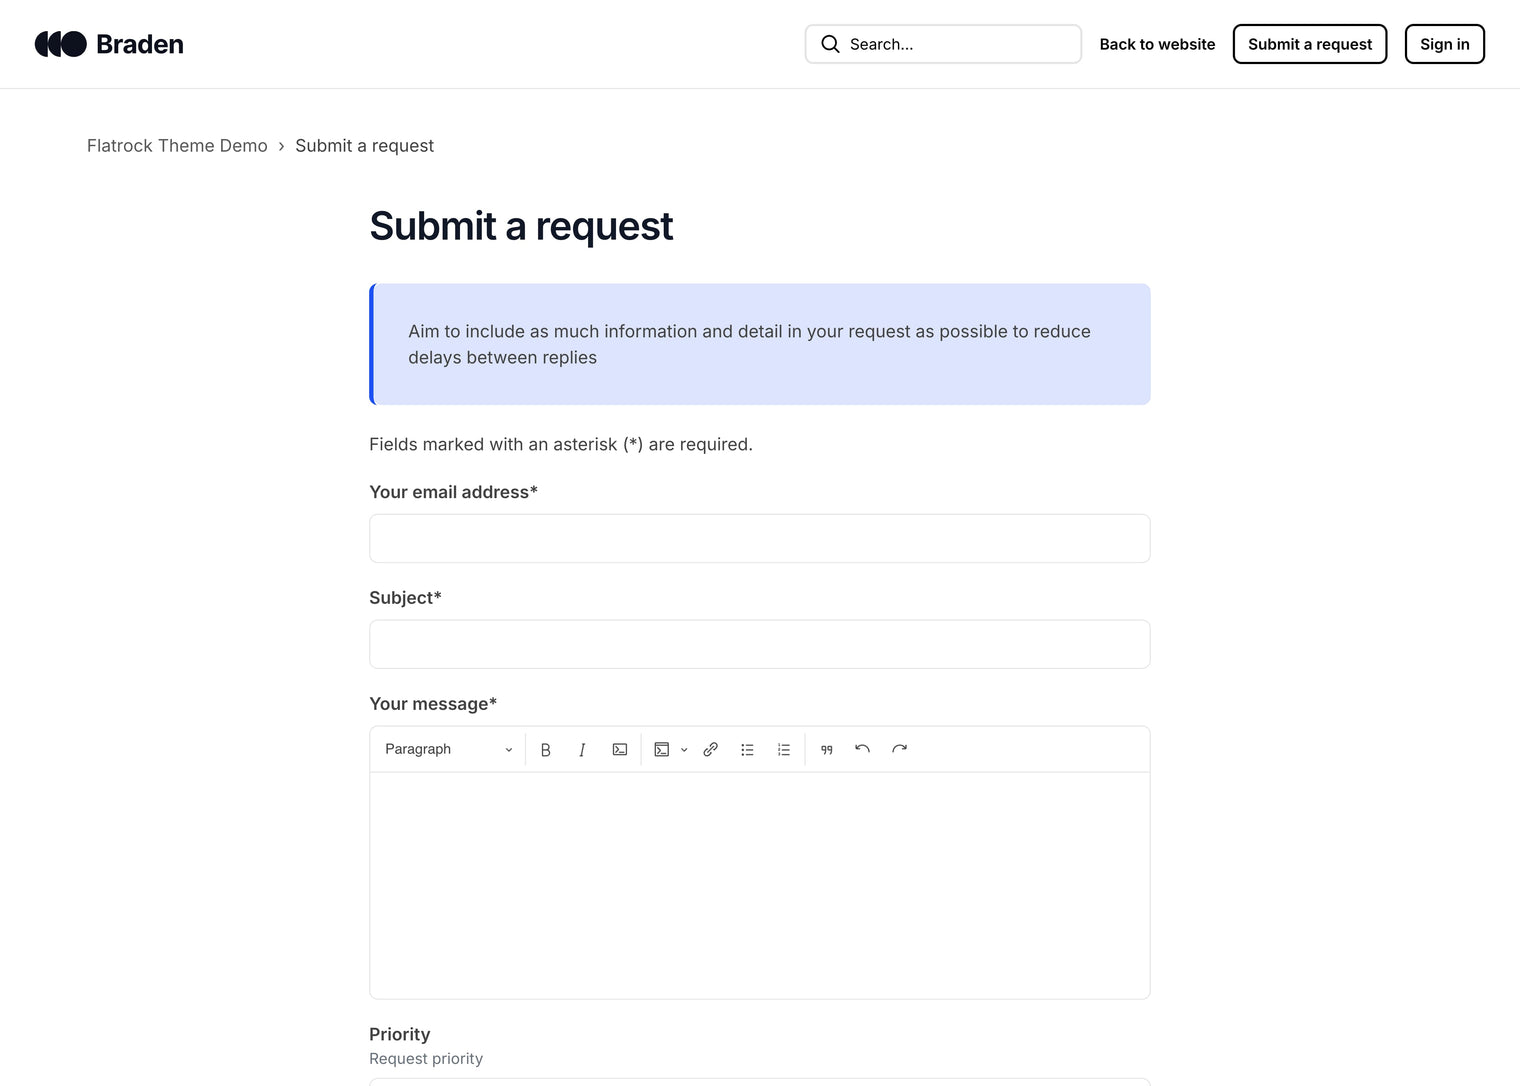Insert inline code in the message
The height and width of the screenshot is (1086, 1520).
(619, 749)
